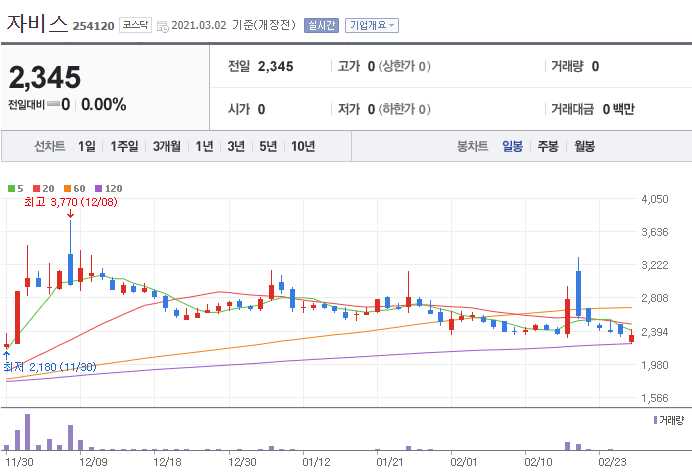Click the purple 120-day moving average swatch
This screenshot has height=473, width=692.
[99, 188]
